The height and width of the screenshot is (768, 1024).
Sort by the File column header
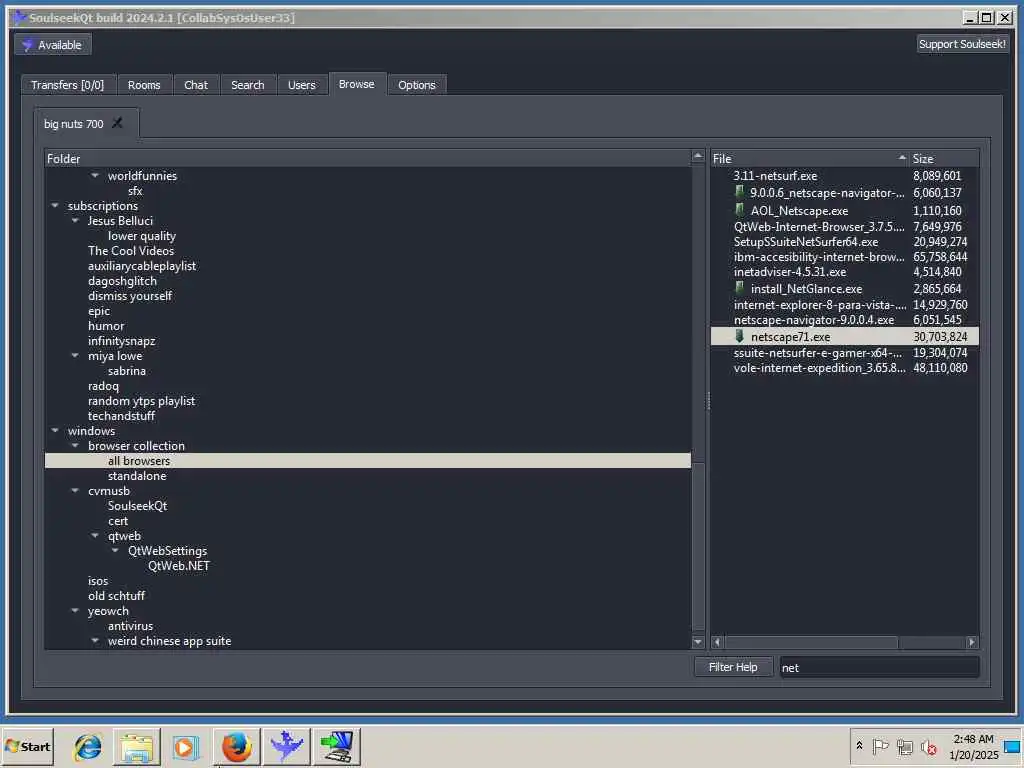[810, 159]
